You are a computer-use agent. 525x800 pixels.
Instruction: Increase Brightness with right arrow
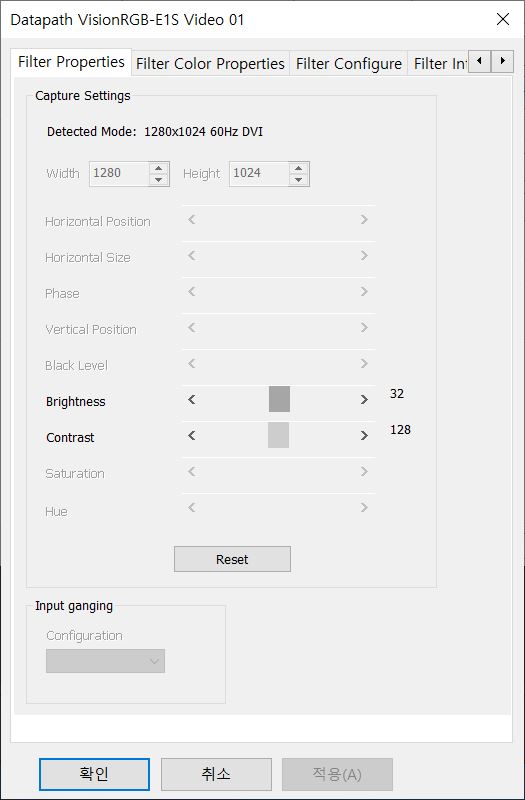tap(364, 399)
